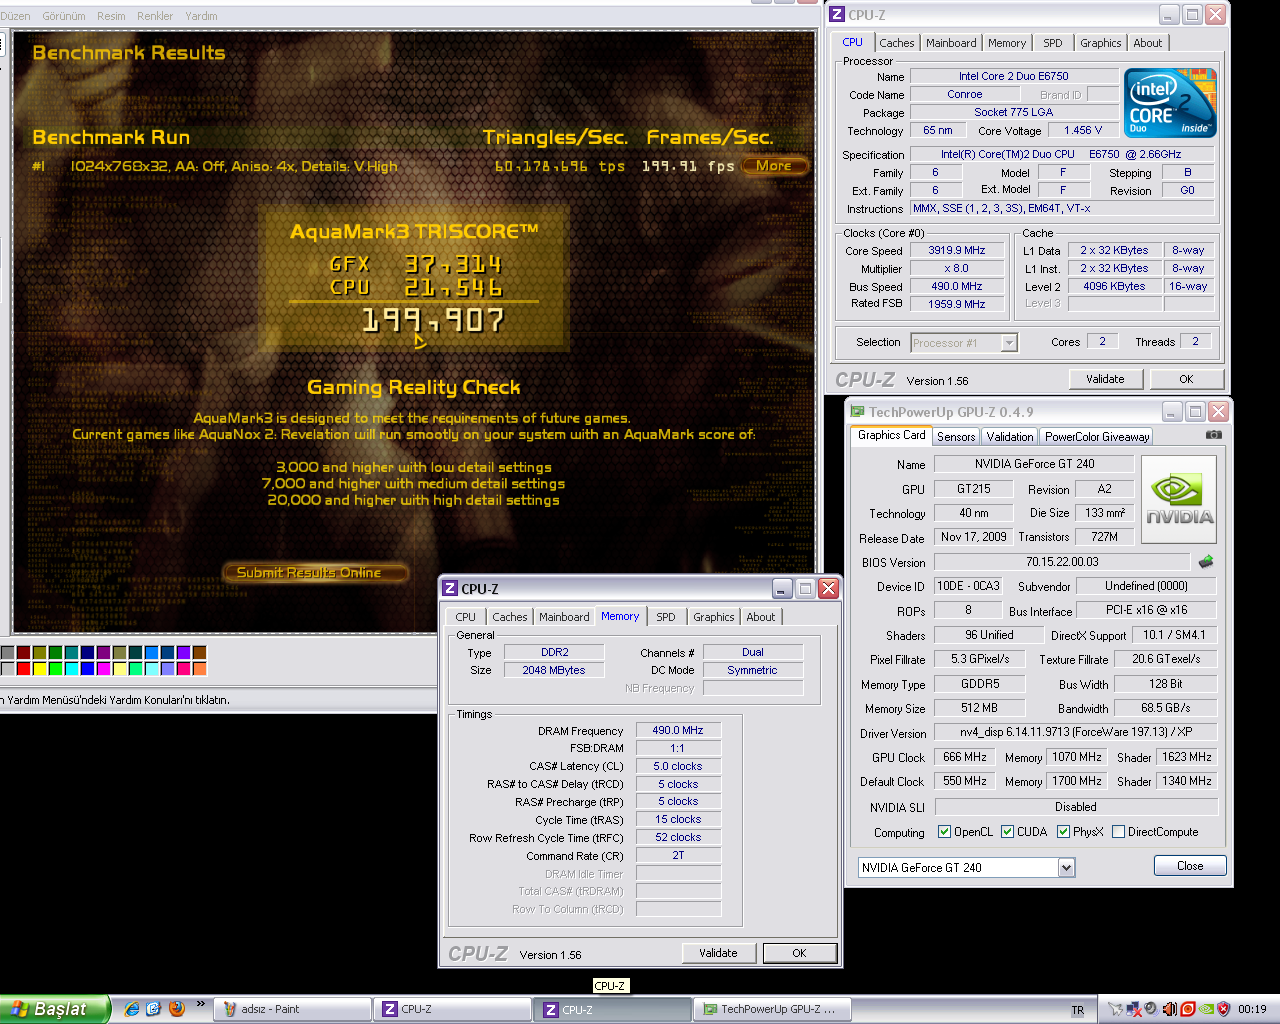
Task: Click the TR language indicator
Action: click(x=1078, y=1010)
